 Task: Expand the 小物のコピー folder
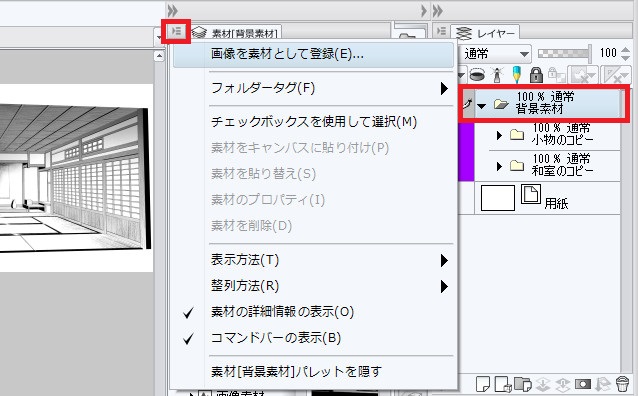[499, 136]
